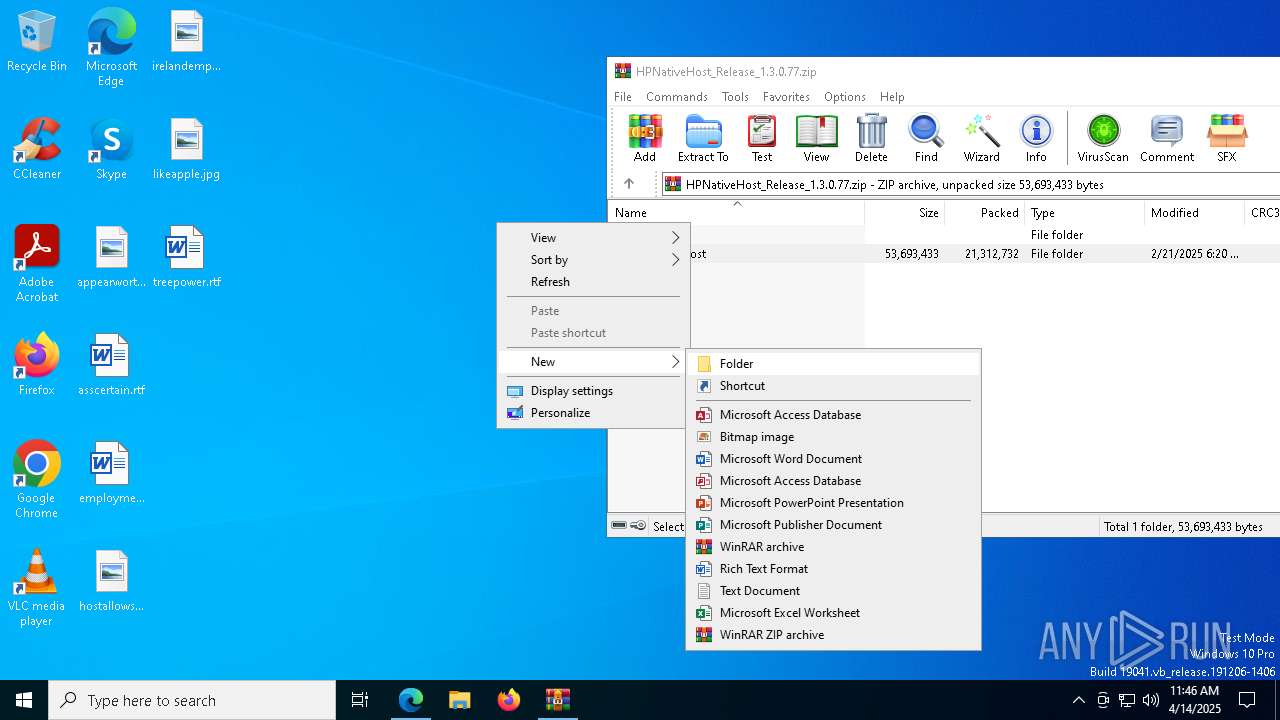The image size is (1280, 720).
Task: Click the Test archive icon
Action: point(762,138)
